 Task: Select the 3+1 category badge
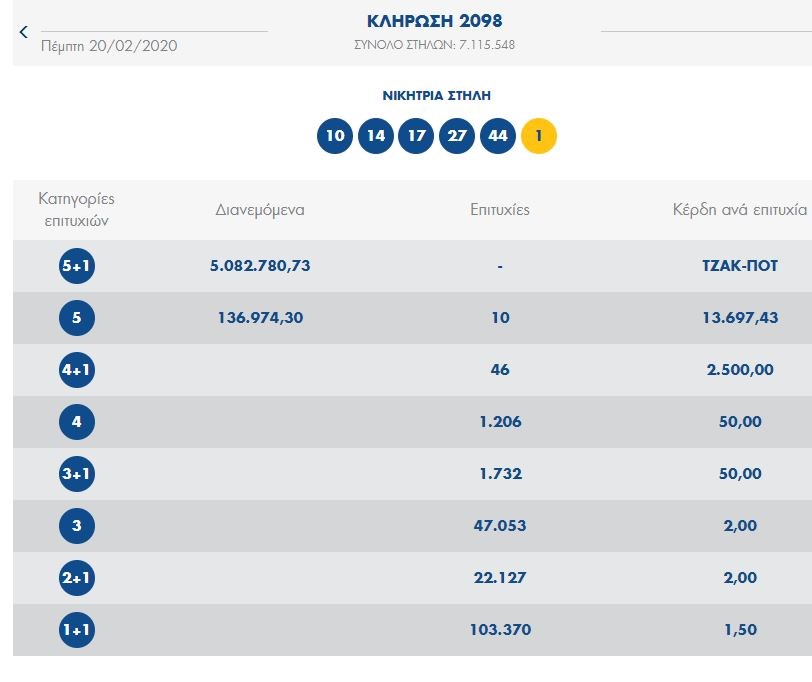pyautogui.click(x=77, y=474)
